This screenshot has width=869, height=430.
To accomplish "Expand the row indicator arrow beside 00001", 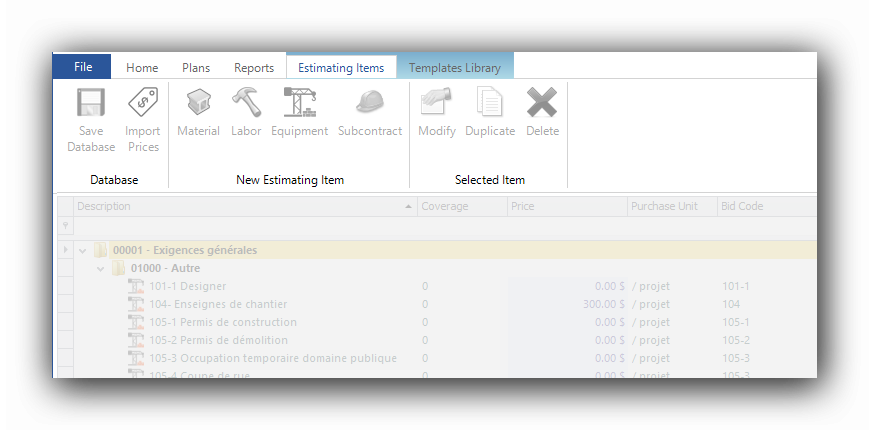I will pos(66,250).
